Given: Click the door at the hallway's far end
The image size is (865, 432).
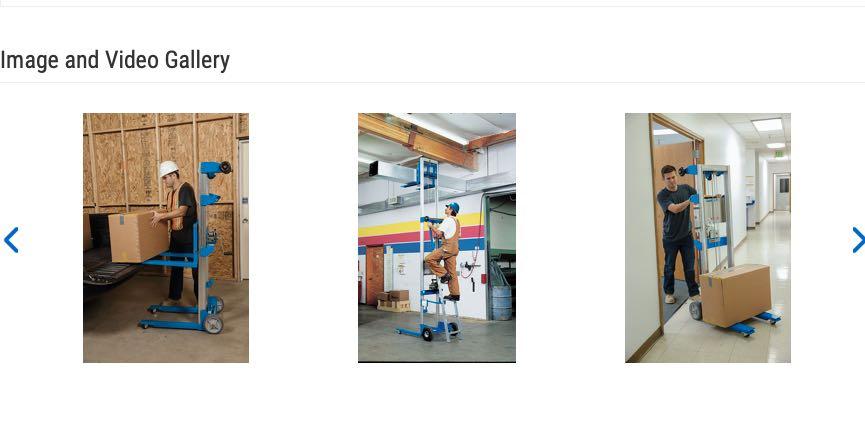Looking at the screenshot, I should coord(782,192).
